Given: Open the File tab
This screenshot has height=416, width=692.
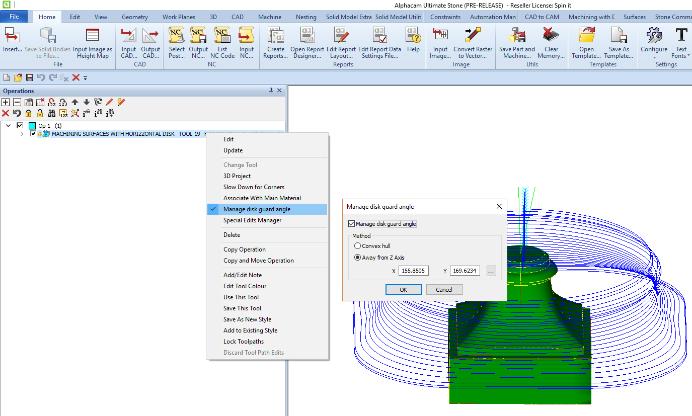Looking at the screenshot, I should point(14,17).
